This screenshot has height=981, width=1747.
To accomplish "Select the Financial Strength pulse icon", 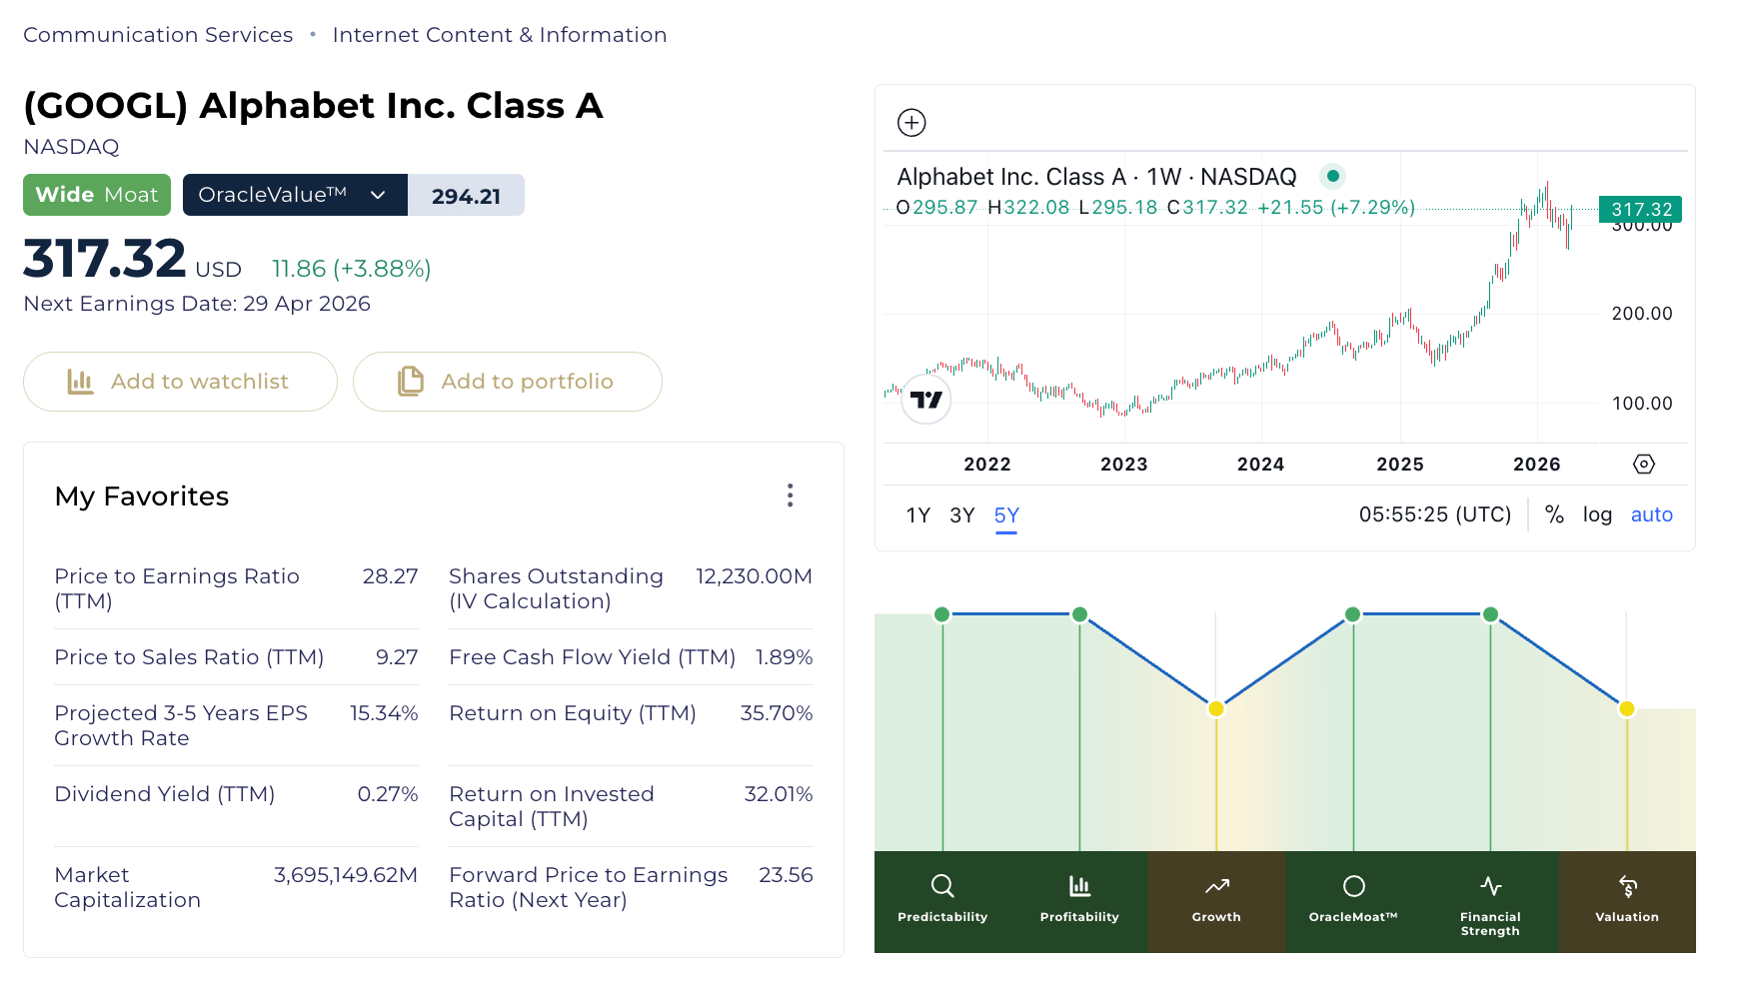I will [1490, 886].
